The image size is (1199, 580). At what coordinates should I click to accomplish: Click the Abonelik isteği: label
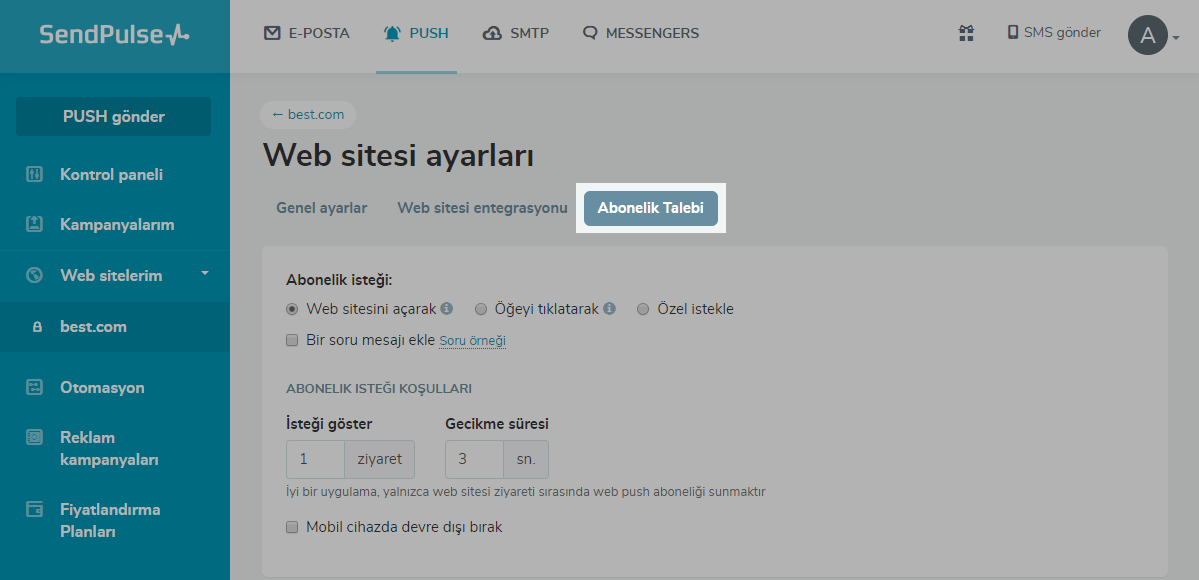click(x=339, y=280)
